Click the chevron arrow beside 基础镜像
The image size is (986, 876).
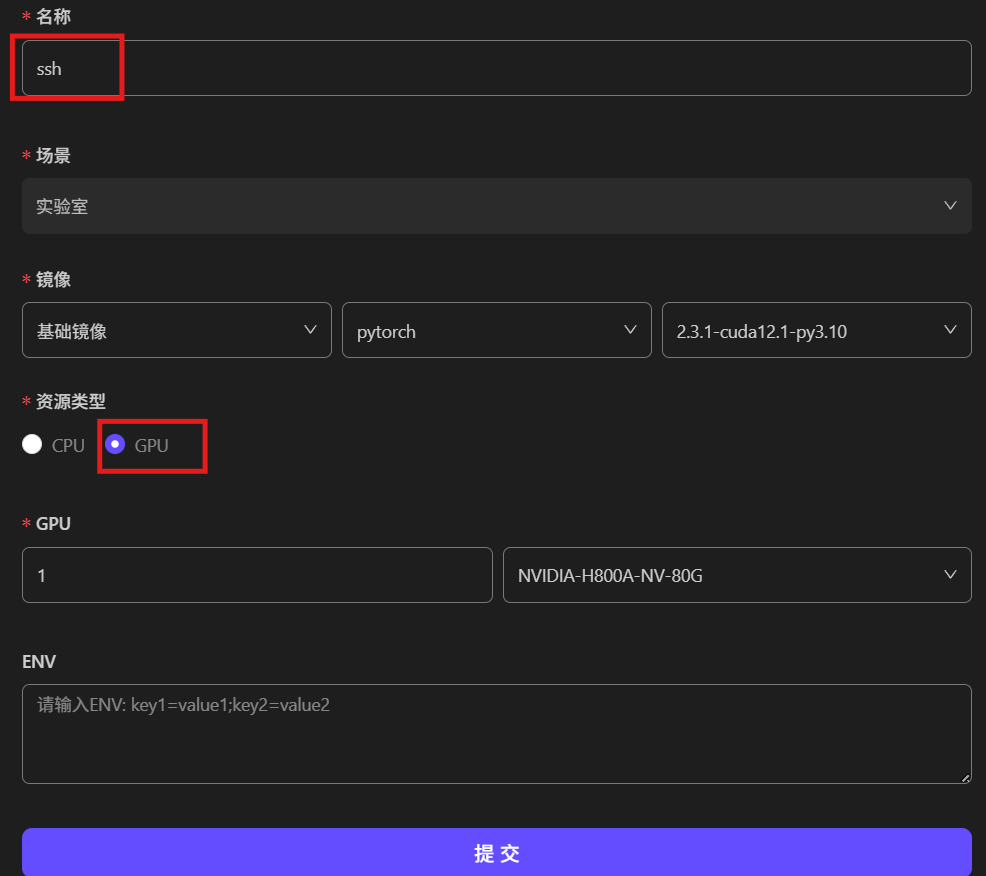(x=310, y=330)
